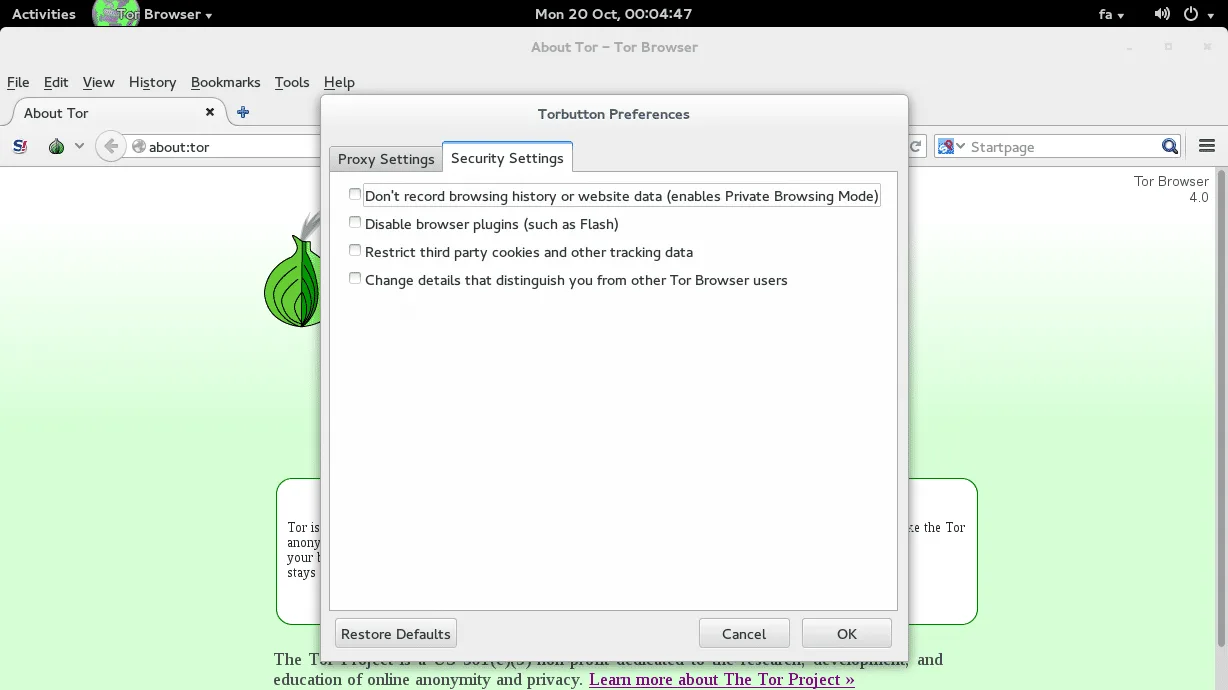The image size is (1228, 690).
Task: Click the reload page icon
Action: 915,147
